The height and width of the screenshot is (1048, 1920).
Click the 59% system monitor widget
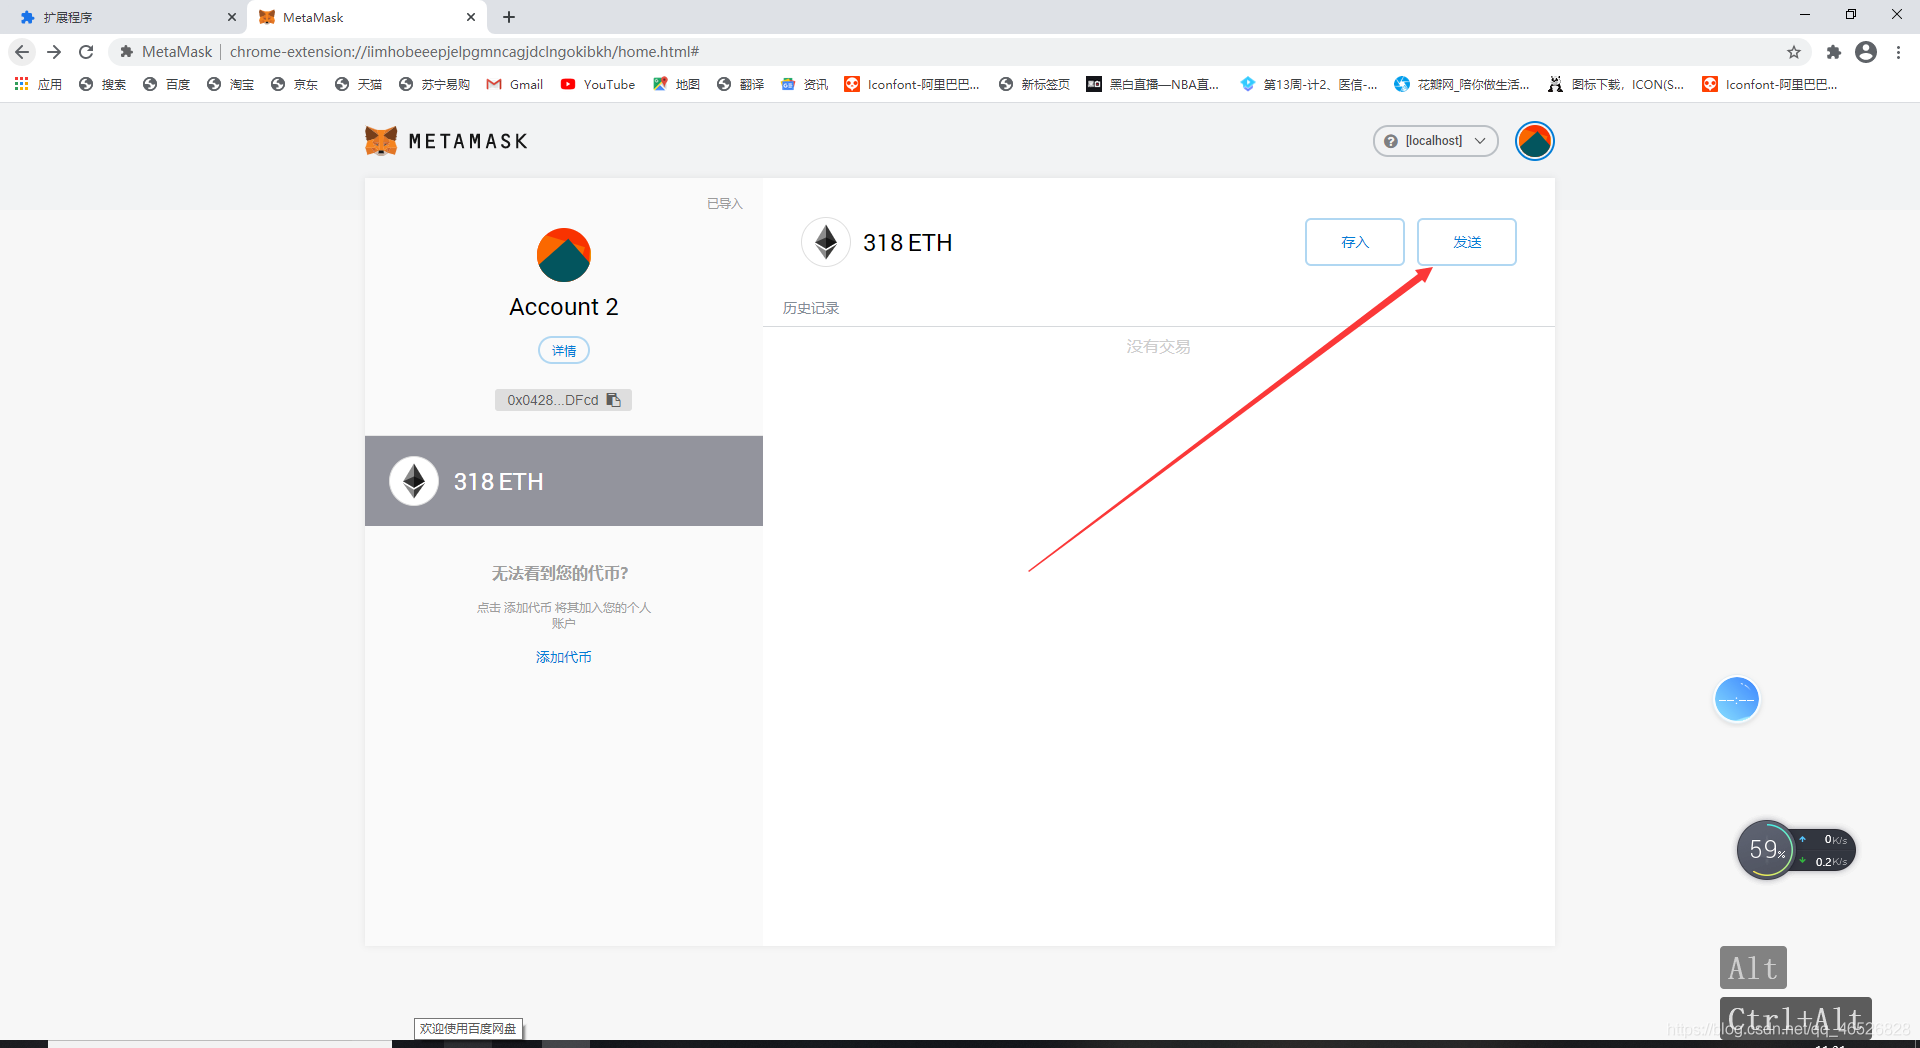(1796, 850)
